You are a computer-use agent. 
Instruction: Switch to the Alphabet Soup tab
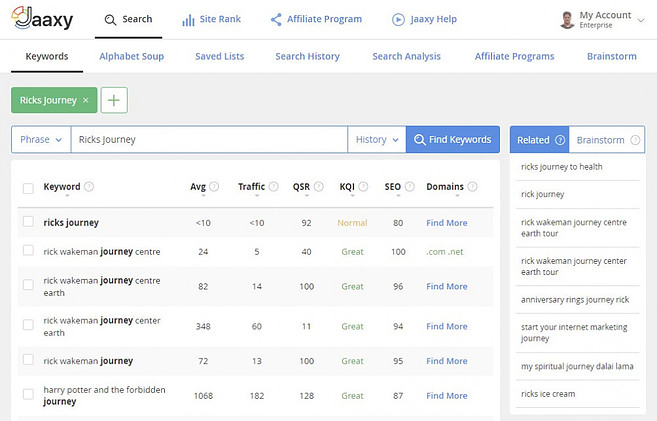click(x=132, y=56)
